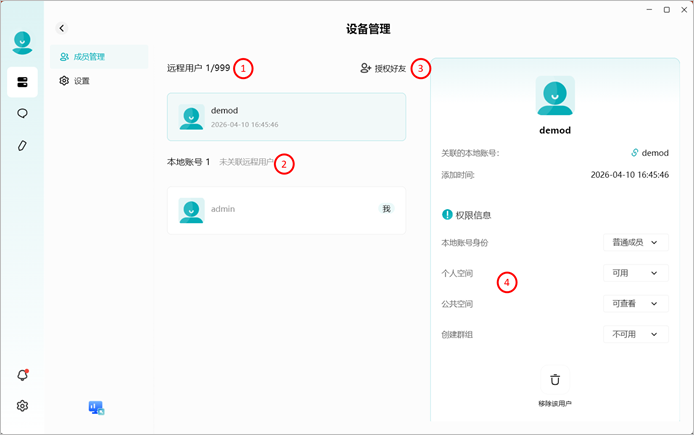Open the chat bubble sidebar icon
The height and width of the screenshot is (435, 694).
click(22, 114)
